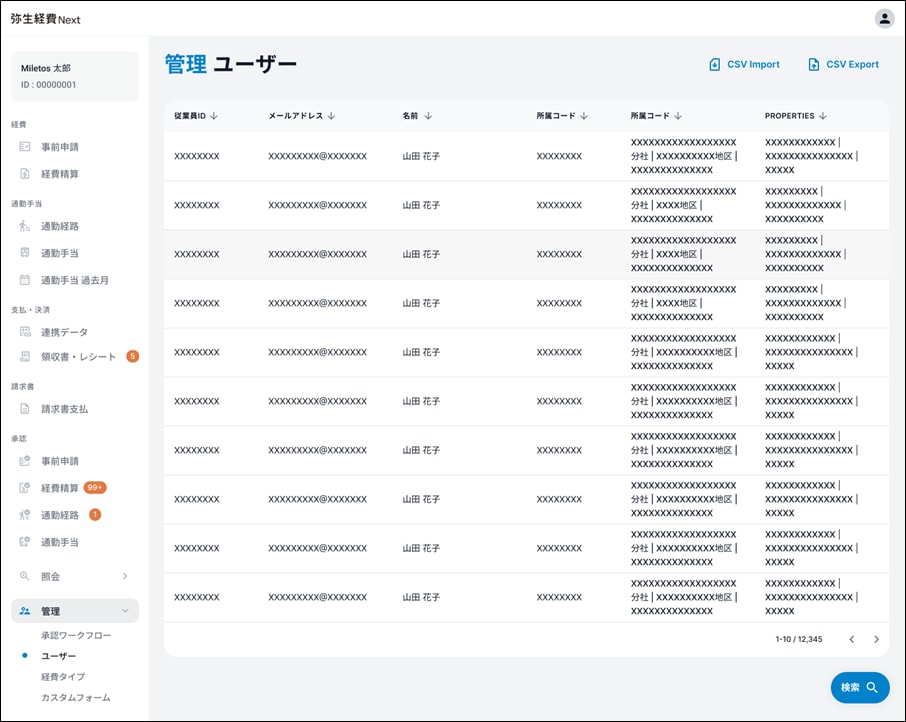Select 承認ワークフロー submenu item

click(x=76, y=635)
